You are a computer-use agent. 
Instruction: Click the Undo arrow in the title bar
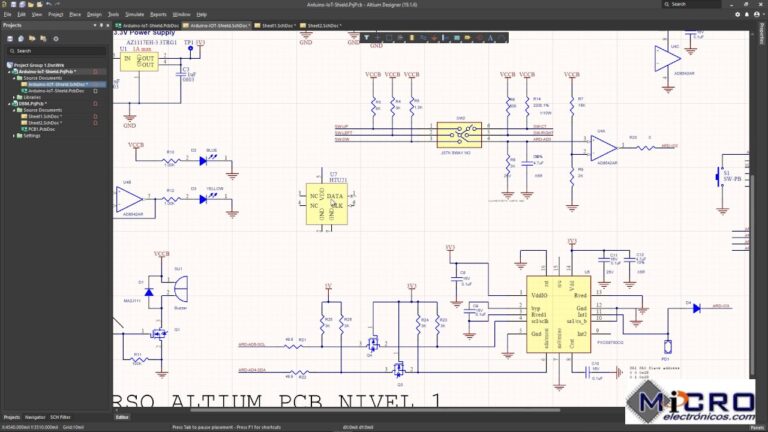(x=48, y=4)
